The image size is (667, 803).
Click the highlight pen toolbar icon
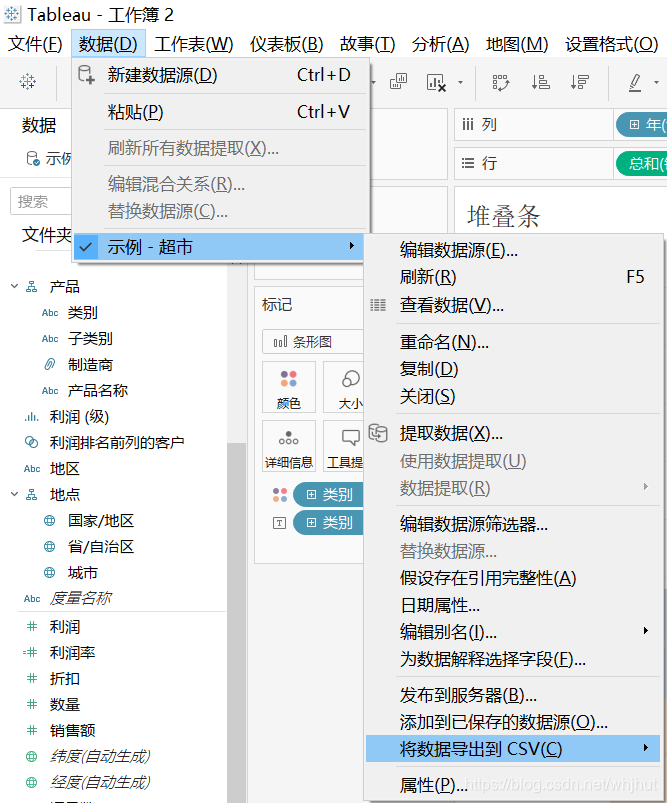pyautogui.click(x=635, y=82)
